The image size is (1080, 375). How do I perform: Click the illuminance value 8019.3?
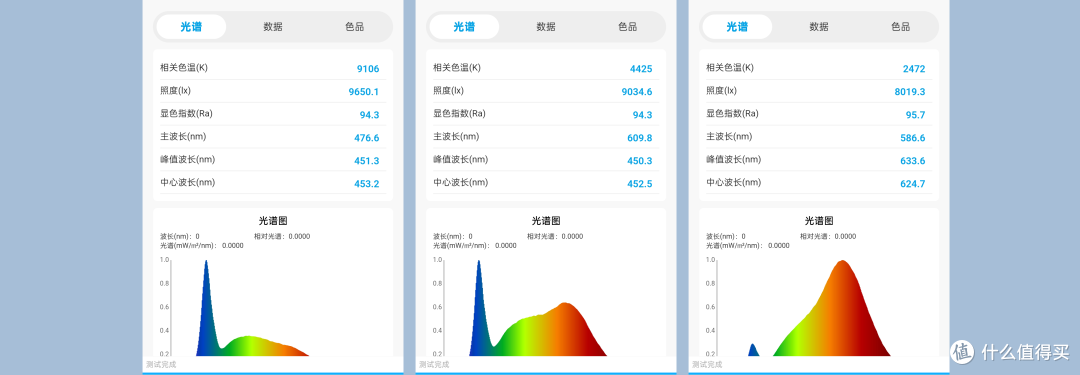pos(910,92)
